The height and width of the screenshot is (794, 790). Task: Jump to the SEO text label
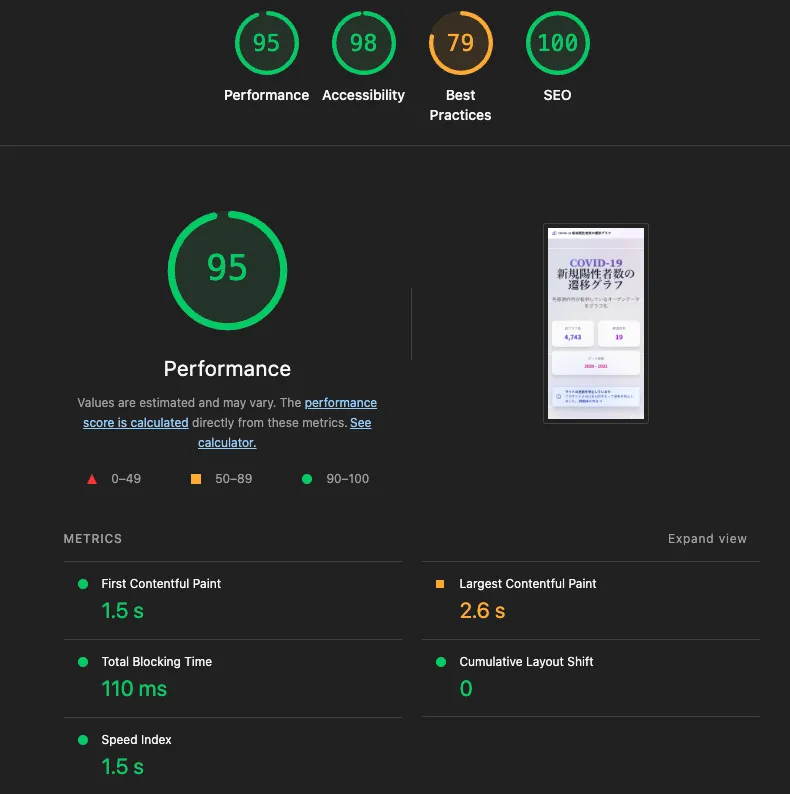pyautogui.click(x=557, y=95)
